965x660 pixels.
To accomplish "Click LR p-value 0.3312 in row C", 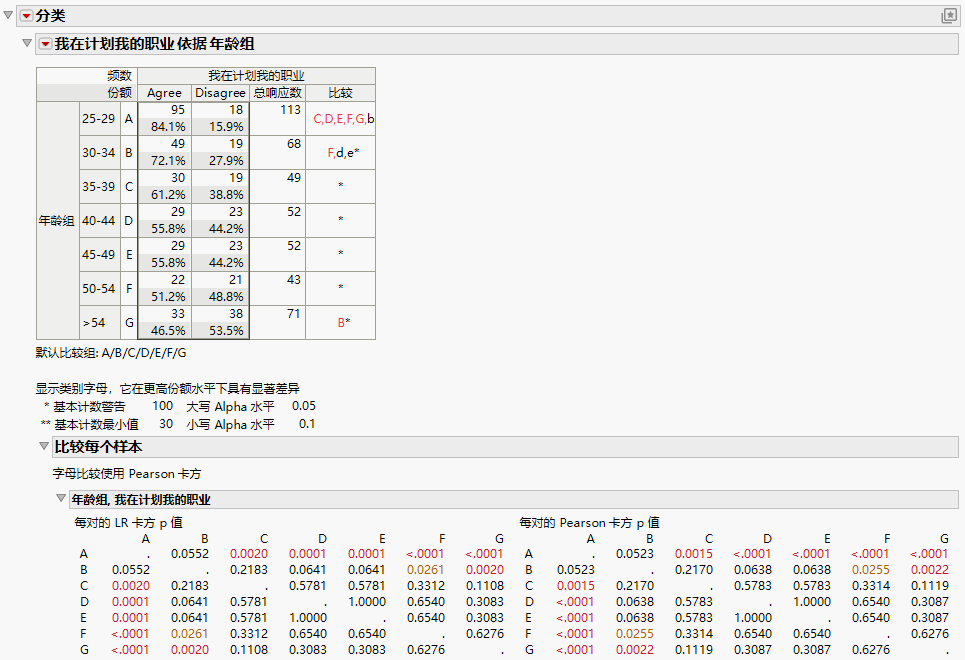I will point(426,586).
